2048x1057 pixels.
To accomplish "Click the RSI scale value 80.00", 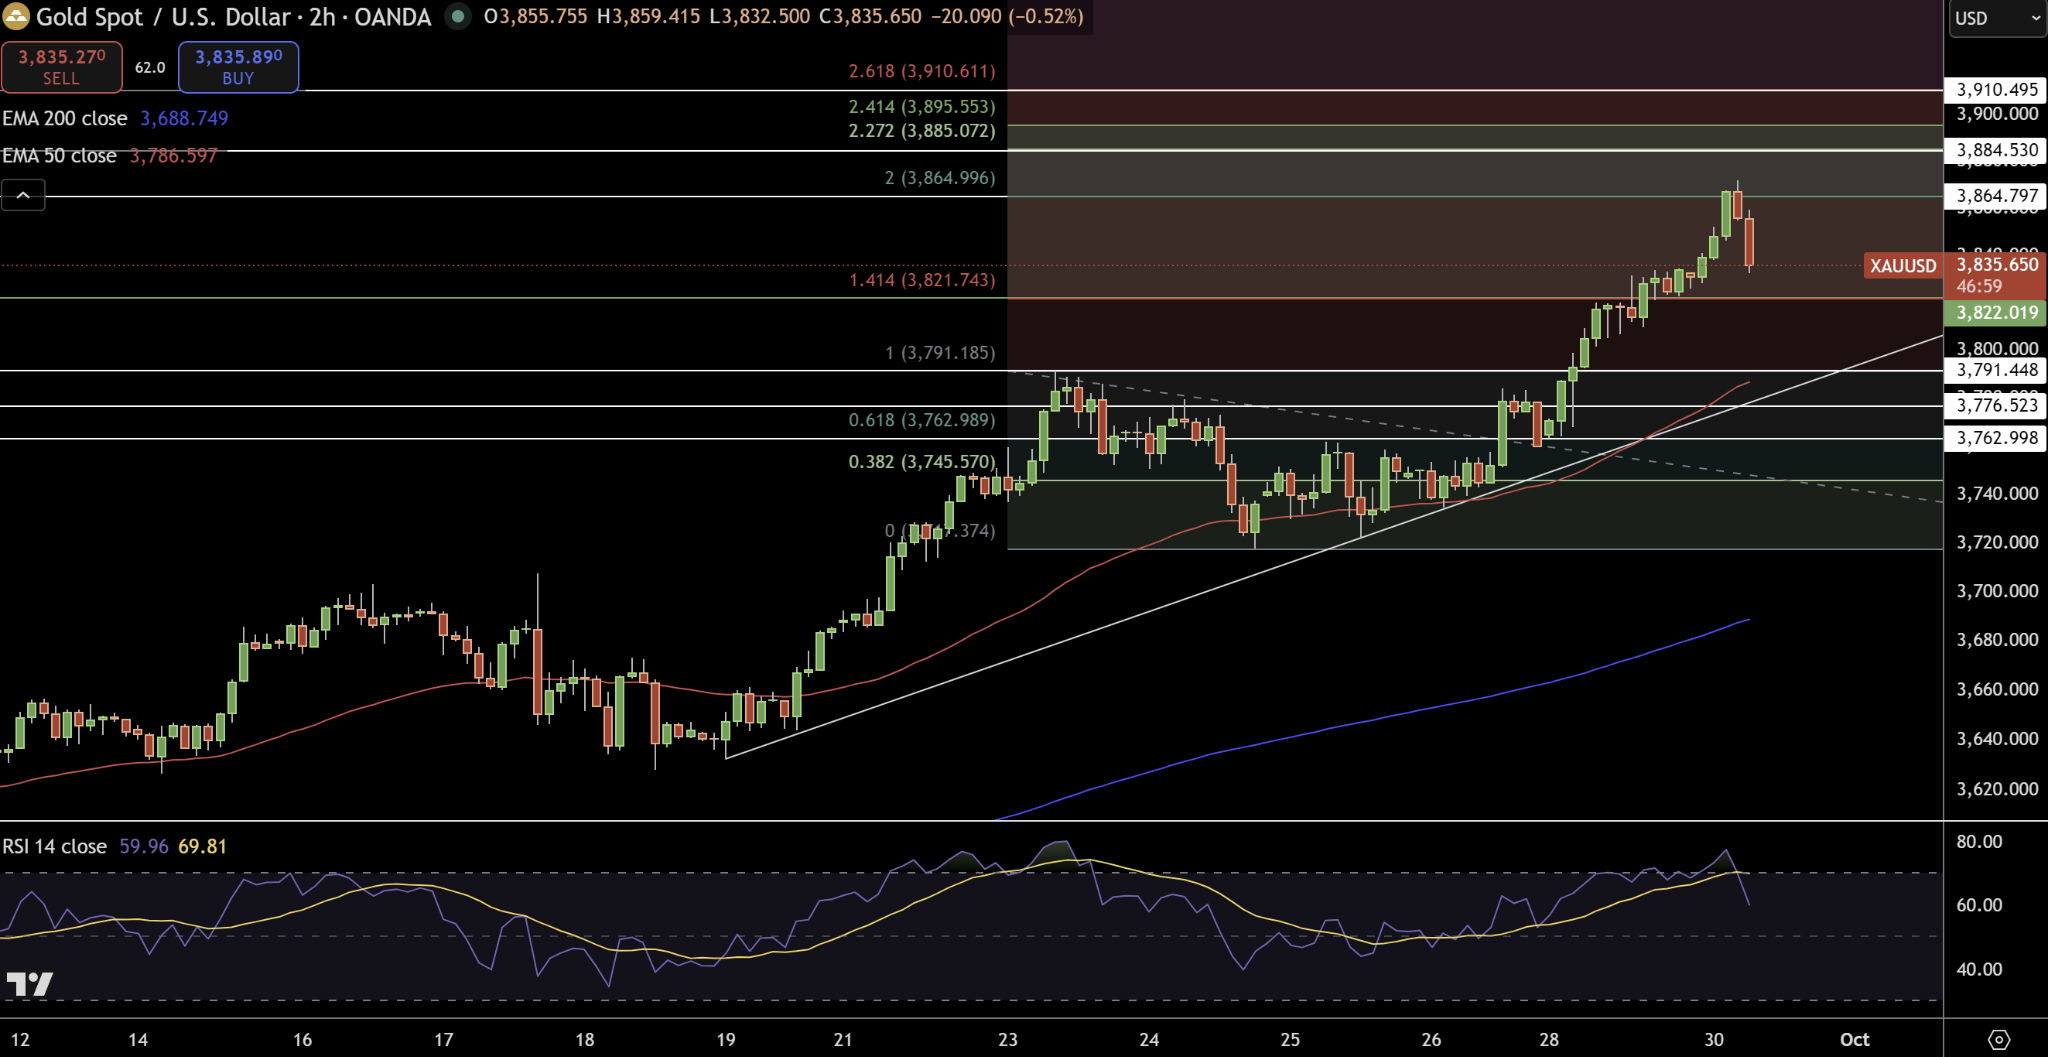I will point(1979,842).
